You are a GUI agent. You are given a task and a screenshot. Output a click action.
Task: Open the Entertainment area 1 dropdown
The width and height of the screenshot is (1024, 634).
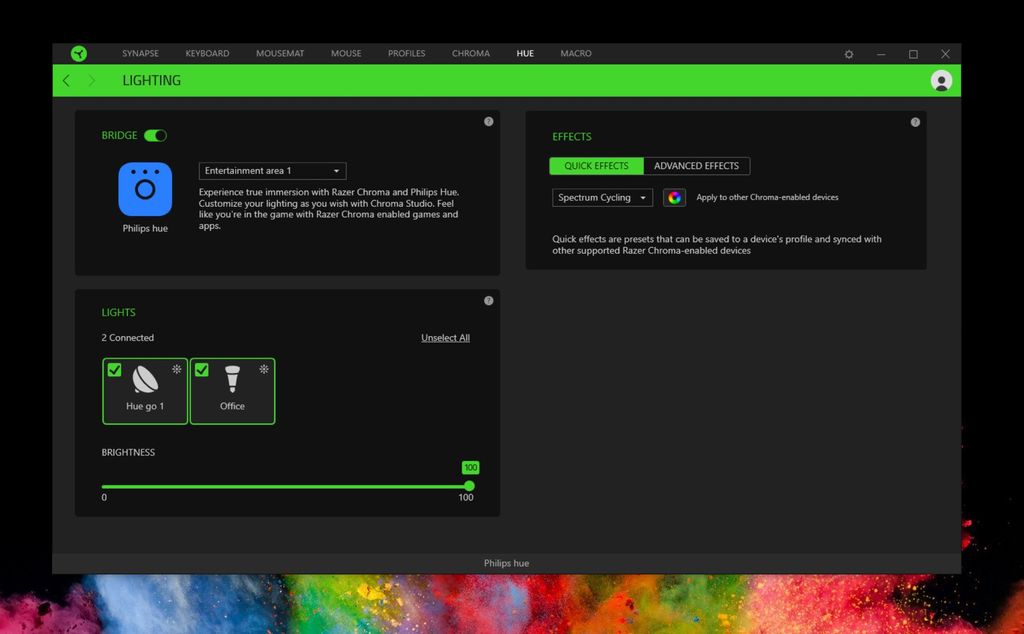(271, 170)
